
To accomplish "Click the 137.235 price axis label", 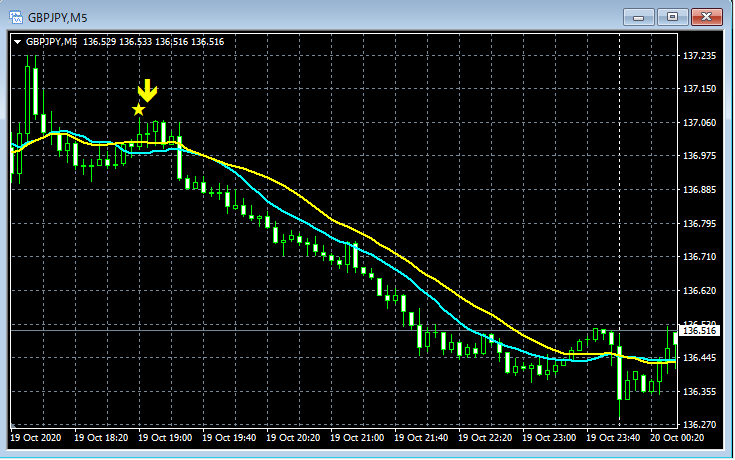I will point(699,56).
